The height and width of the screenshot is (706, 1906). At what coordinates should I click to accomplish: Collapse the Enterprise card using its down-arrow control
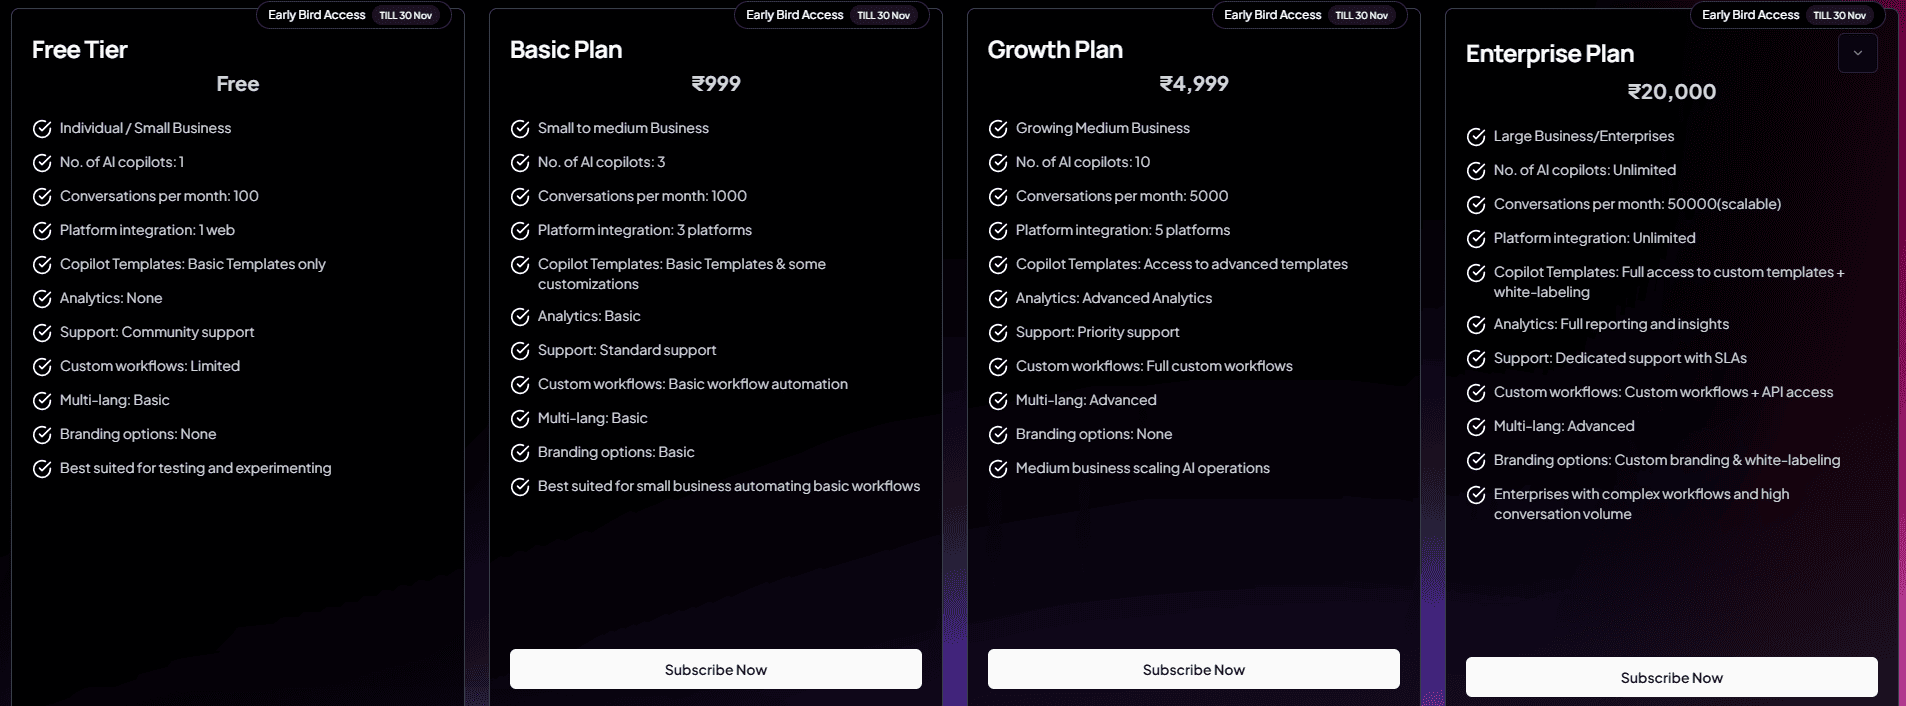1857,53
